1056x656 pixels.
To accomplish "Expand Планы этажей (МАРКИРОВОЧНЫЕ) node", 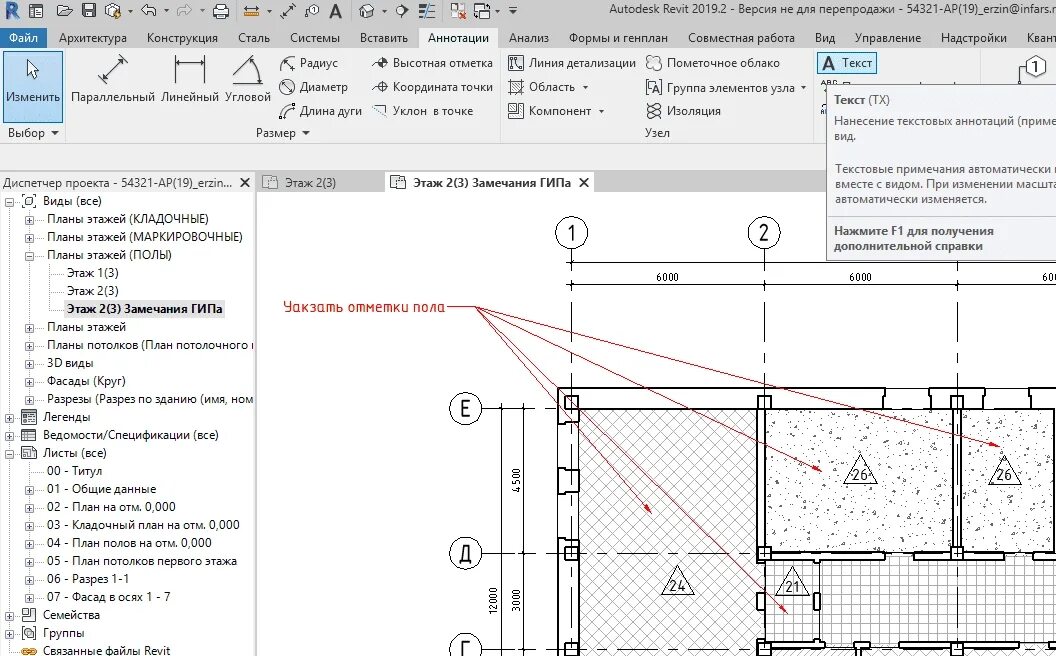I will pyautogui.click(x=30, y=238).
